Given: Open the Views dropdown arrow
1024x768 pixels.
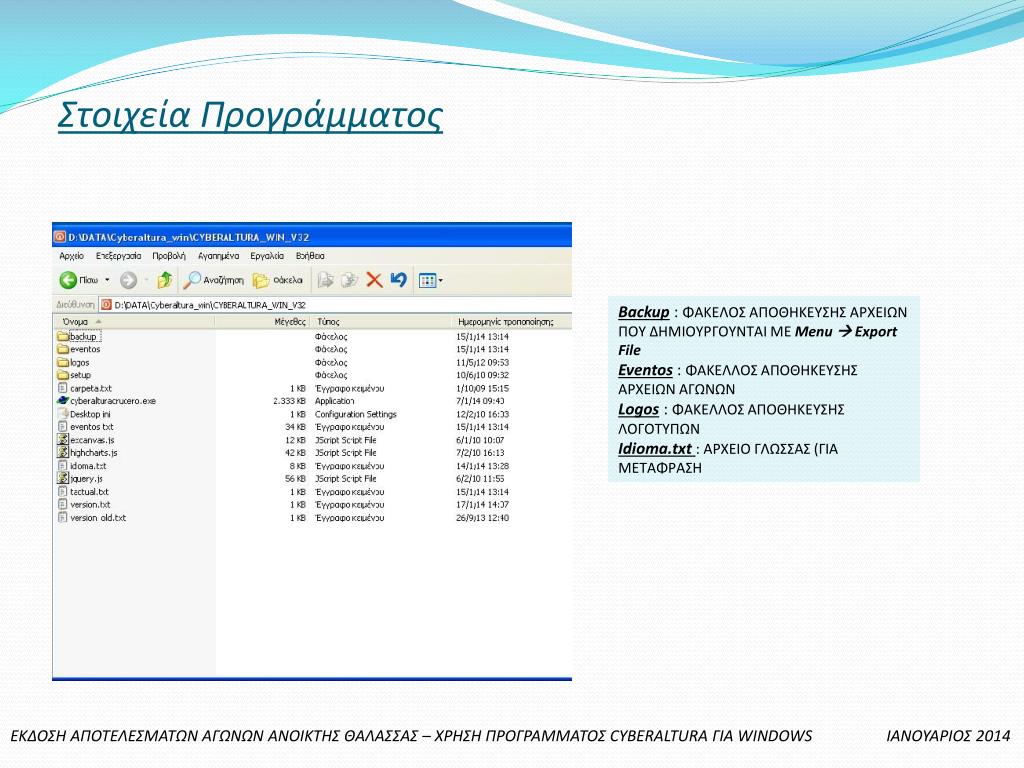Looking at the screenshot, I should point(441,280).
